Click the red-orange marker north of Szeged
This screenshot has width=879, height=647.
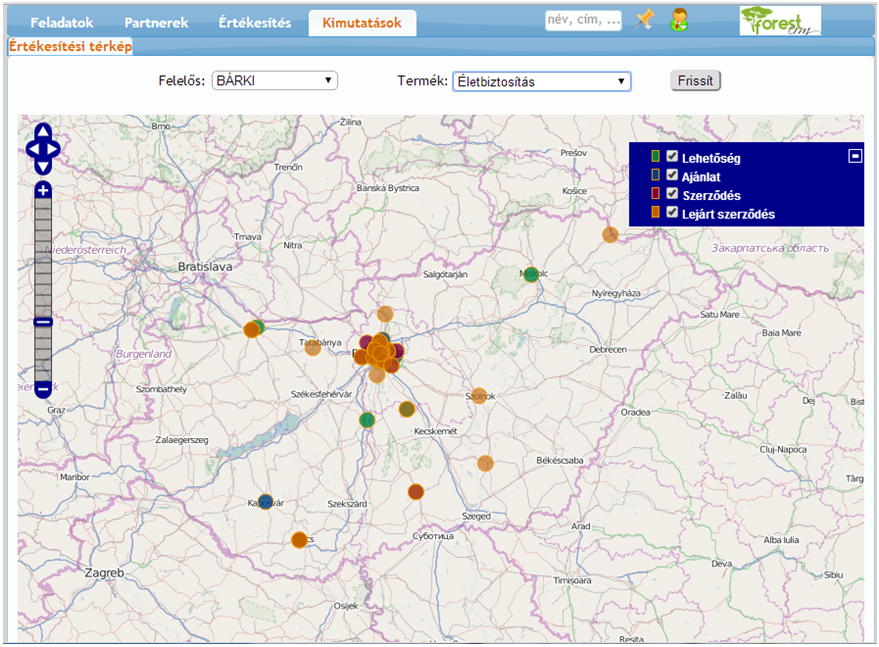point(415,492)
